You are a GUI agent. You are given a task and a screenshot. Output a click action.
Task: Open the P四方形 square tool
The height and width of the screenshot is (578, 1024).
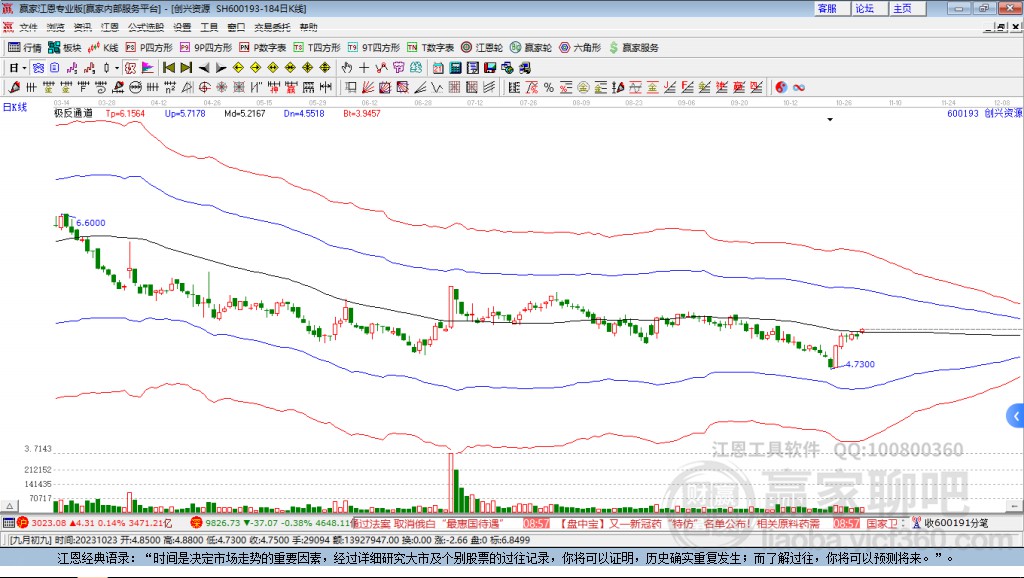click(149, 48)
